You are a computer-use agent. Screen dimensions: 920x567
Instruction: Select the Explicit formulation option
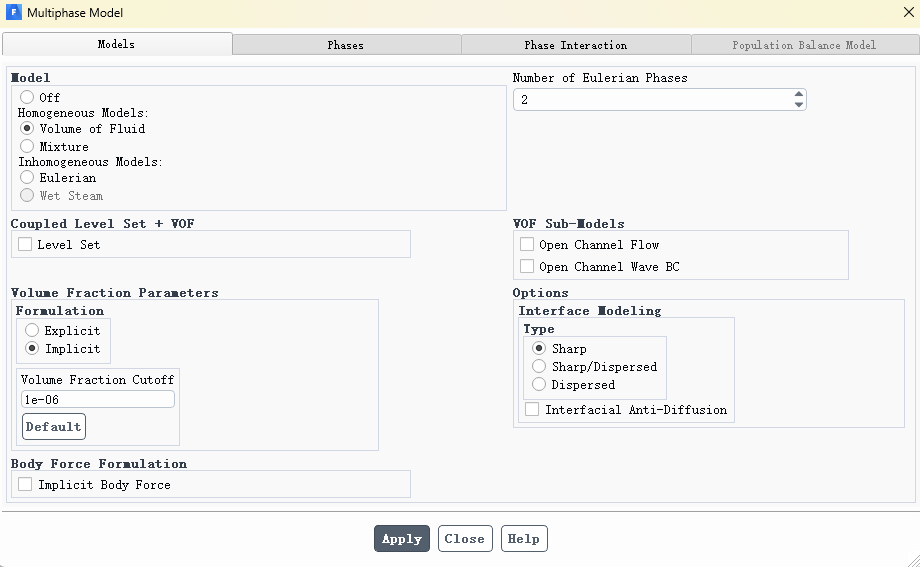(32, 330)
